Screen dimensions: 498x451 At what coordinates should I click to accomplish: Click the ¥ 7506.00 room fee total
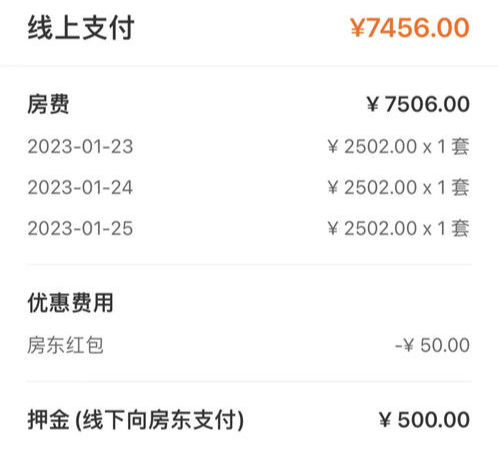click(418, 104)
